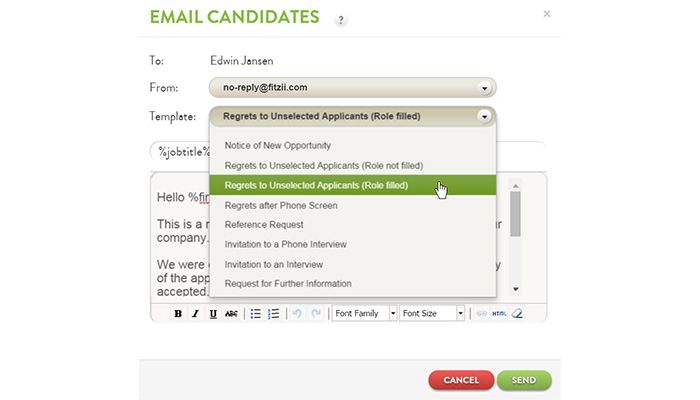This screenshot has width=700, height=400.
Task: Toggle italic formatting in editor toolbar
Action: [195, 314]
